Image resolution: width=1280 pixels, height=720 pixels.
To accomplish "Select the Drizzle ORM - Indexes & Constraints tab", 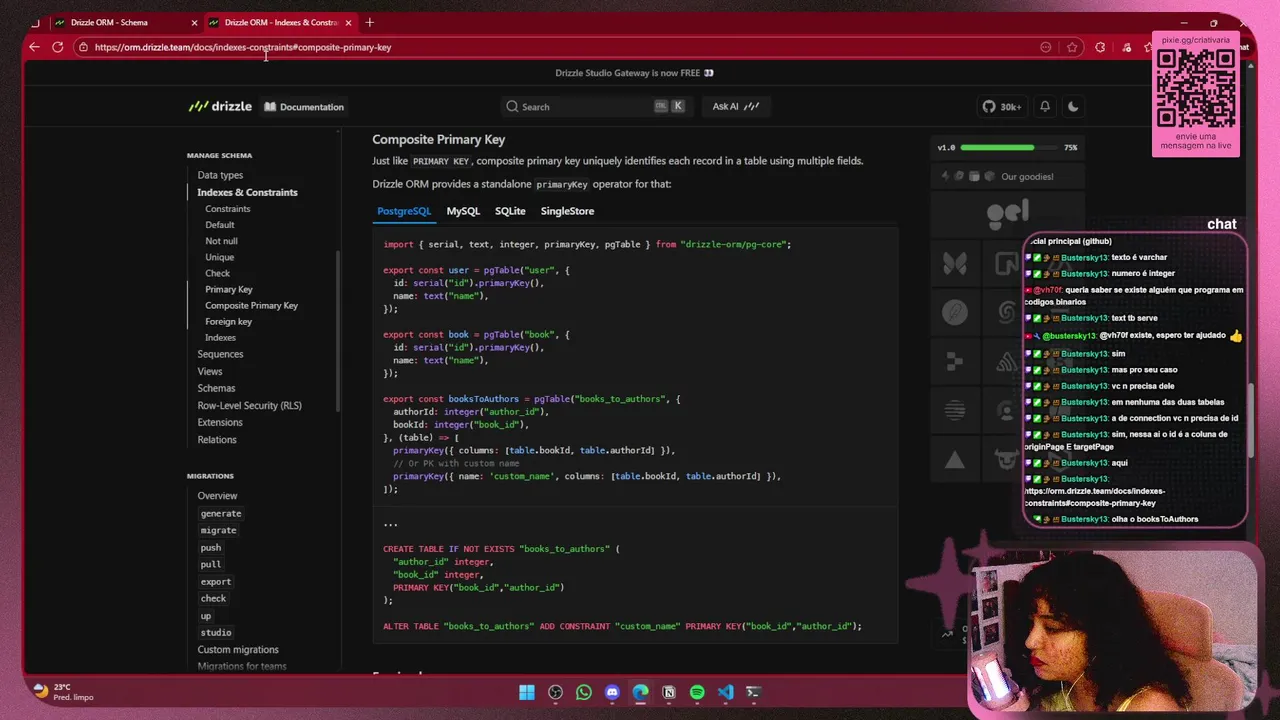I will tap(280, 22).
